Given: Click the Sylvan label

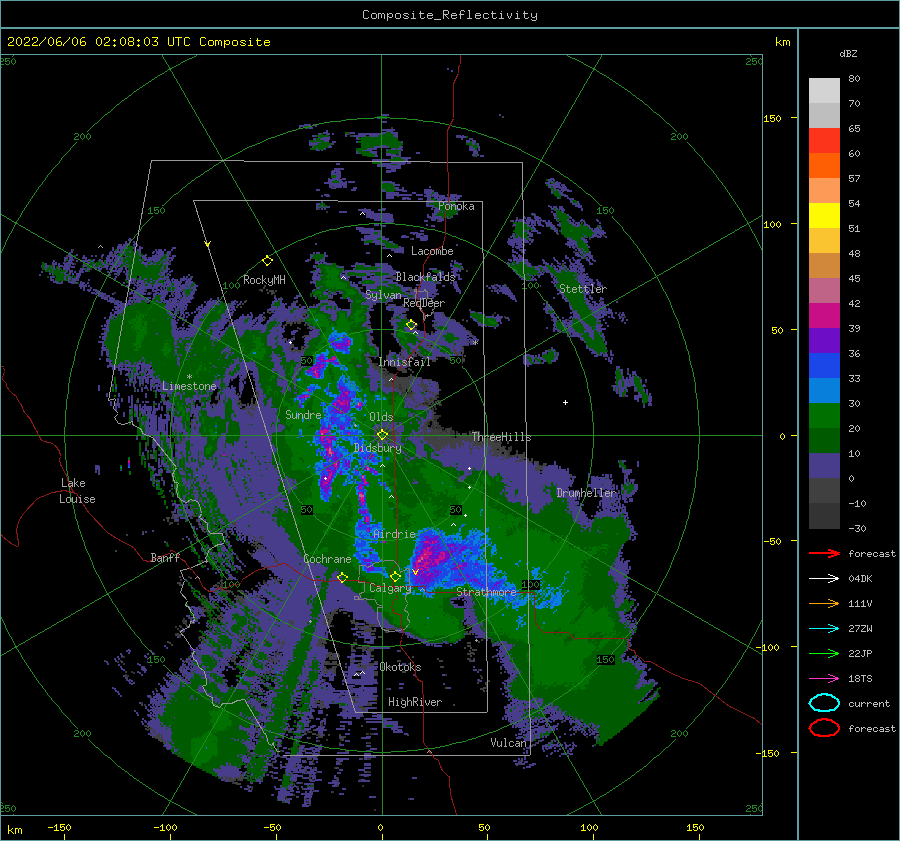Looking at the screenshot, I should click(x=383, y=295).
